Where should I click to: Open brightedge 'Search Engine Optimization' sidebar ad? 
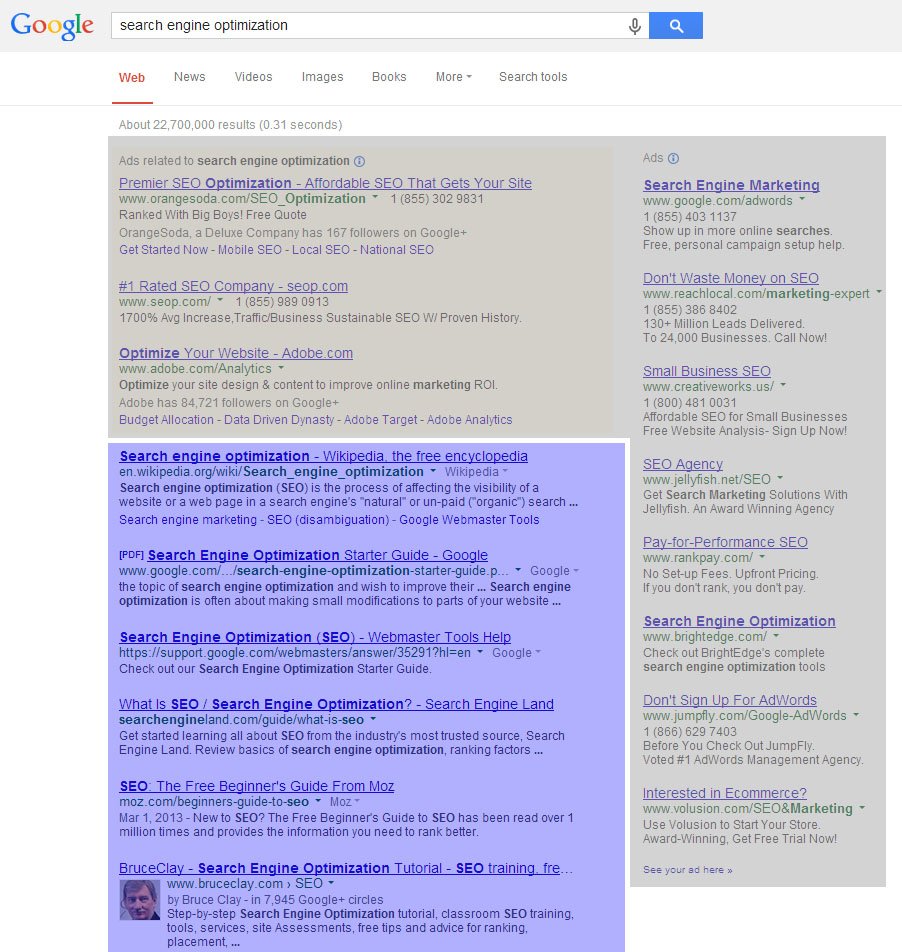point(739,621)
